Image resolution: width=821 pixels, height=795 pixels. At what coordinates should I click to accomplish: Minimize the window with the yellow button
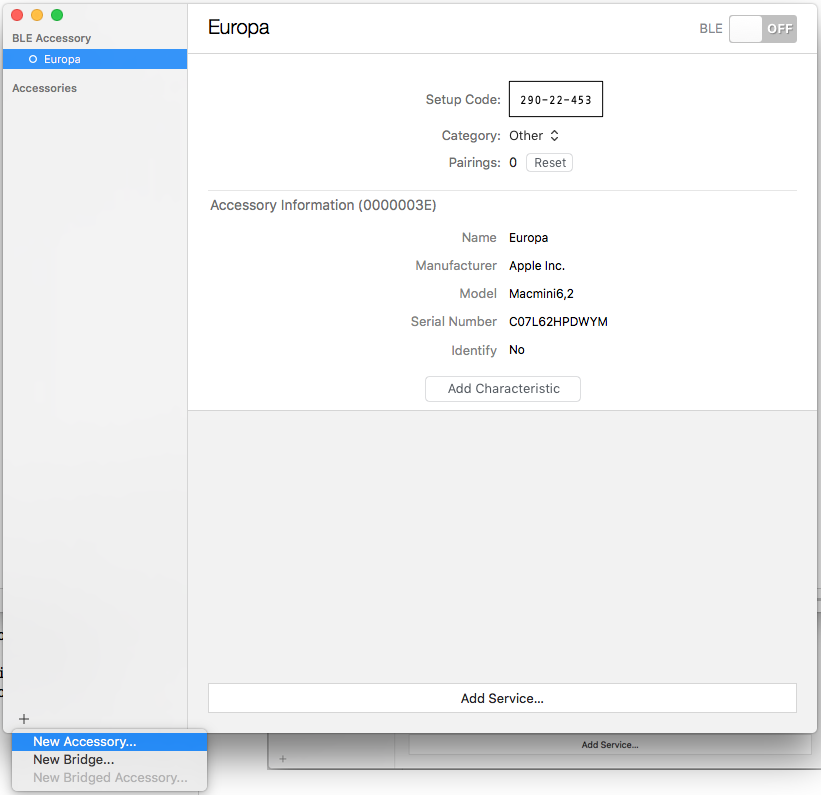tap(37, 15)
